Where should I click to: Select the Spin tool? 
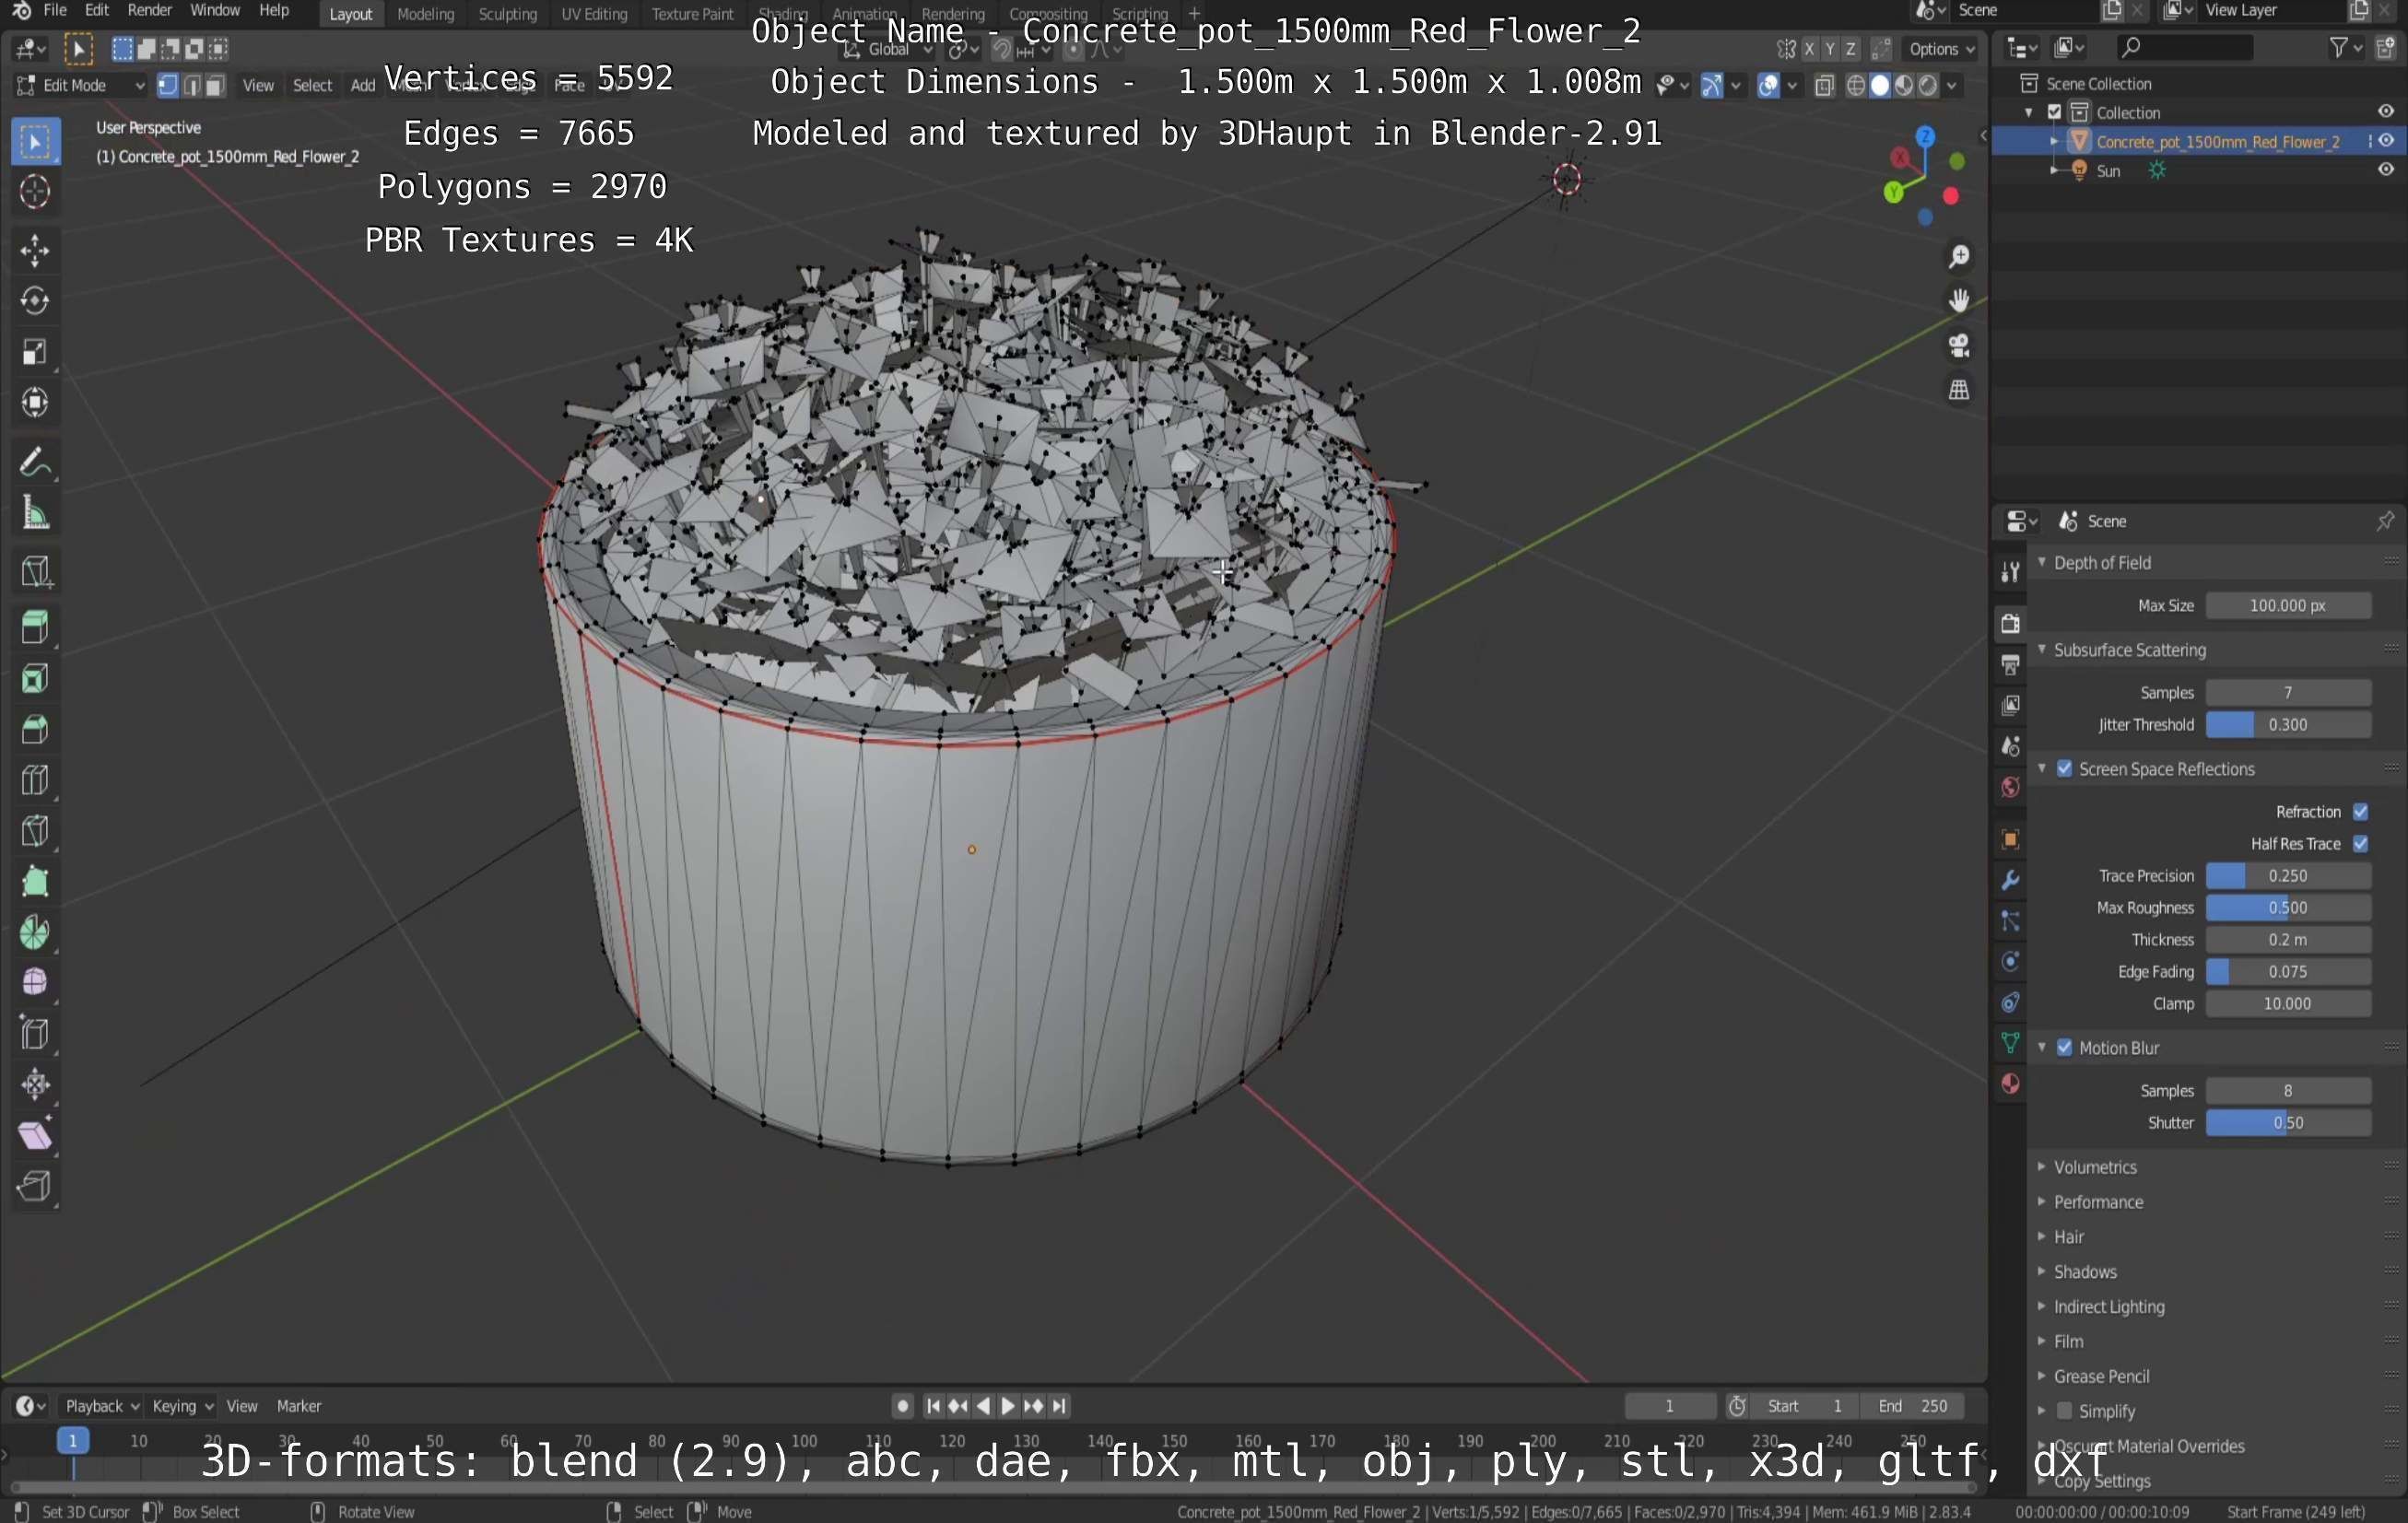[x=35, y=932]
